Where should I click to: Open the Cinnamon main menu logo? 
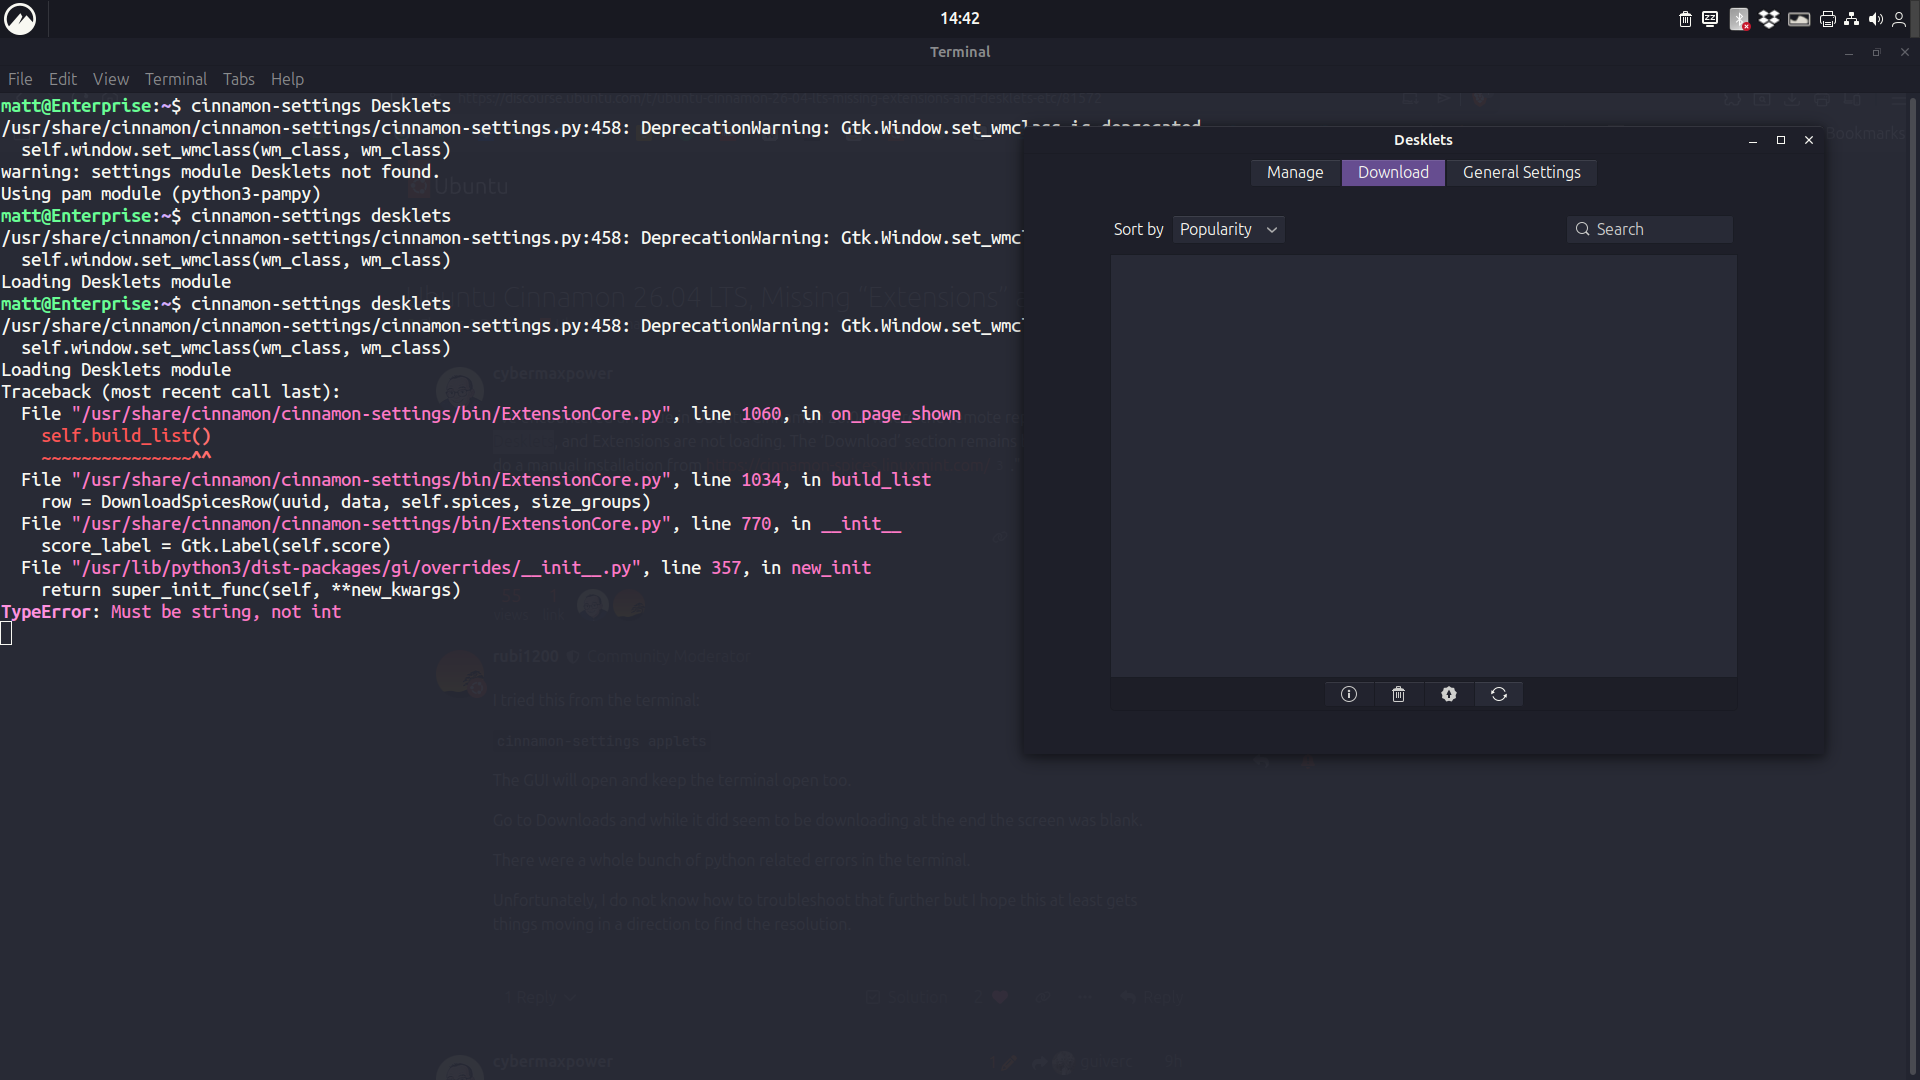pos(20,19)
